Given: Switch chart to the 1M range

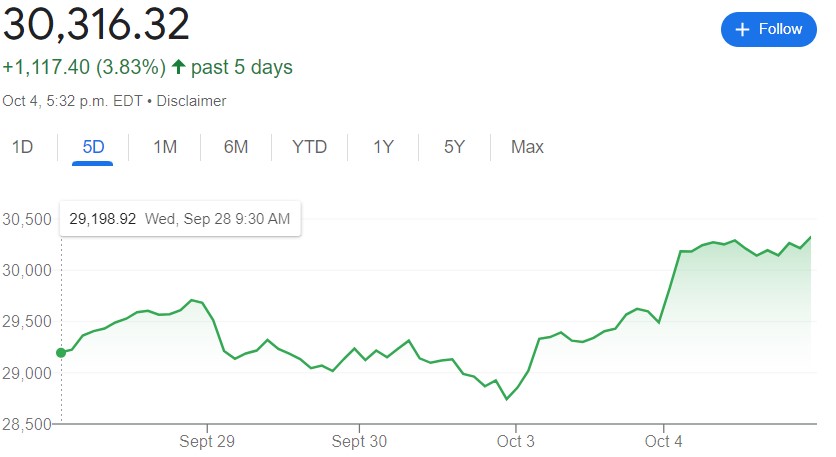Looking at the screenshot, I should point(165,147).
